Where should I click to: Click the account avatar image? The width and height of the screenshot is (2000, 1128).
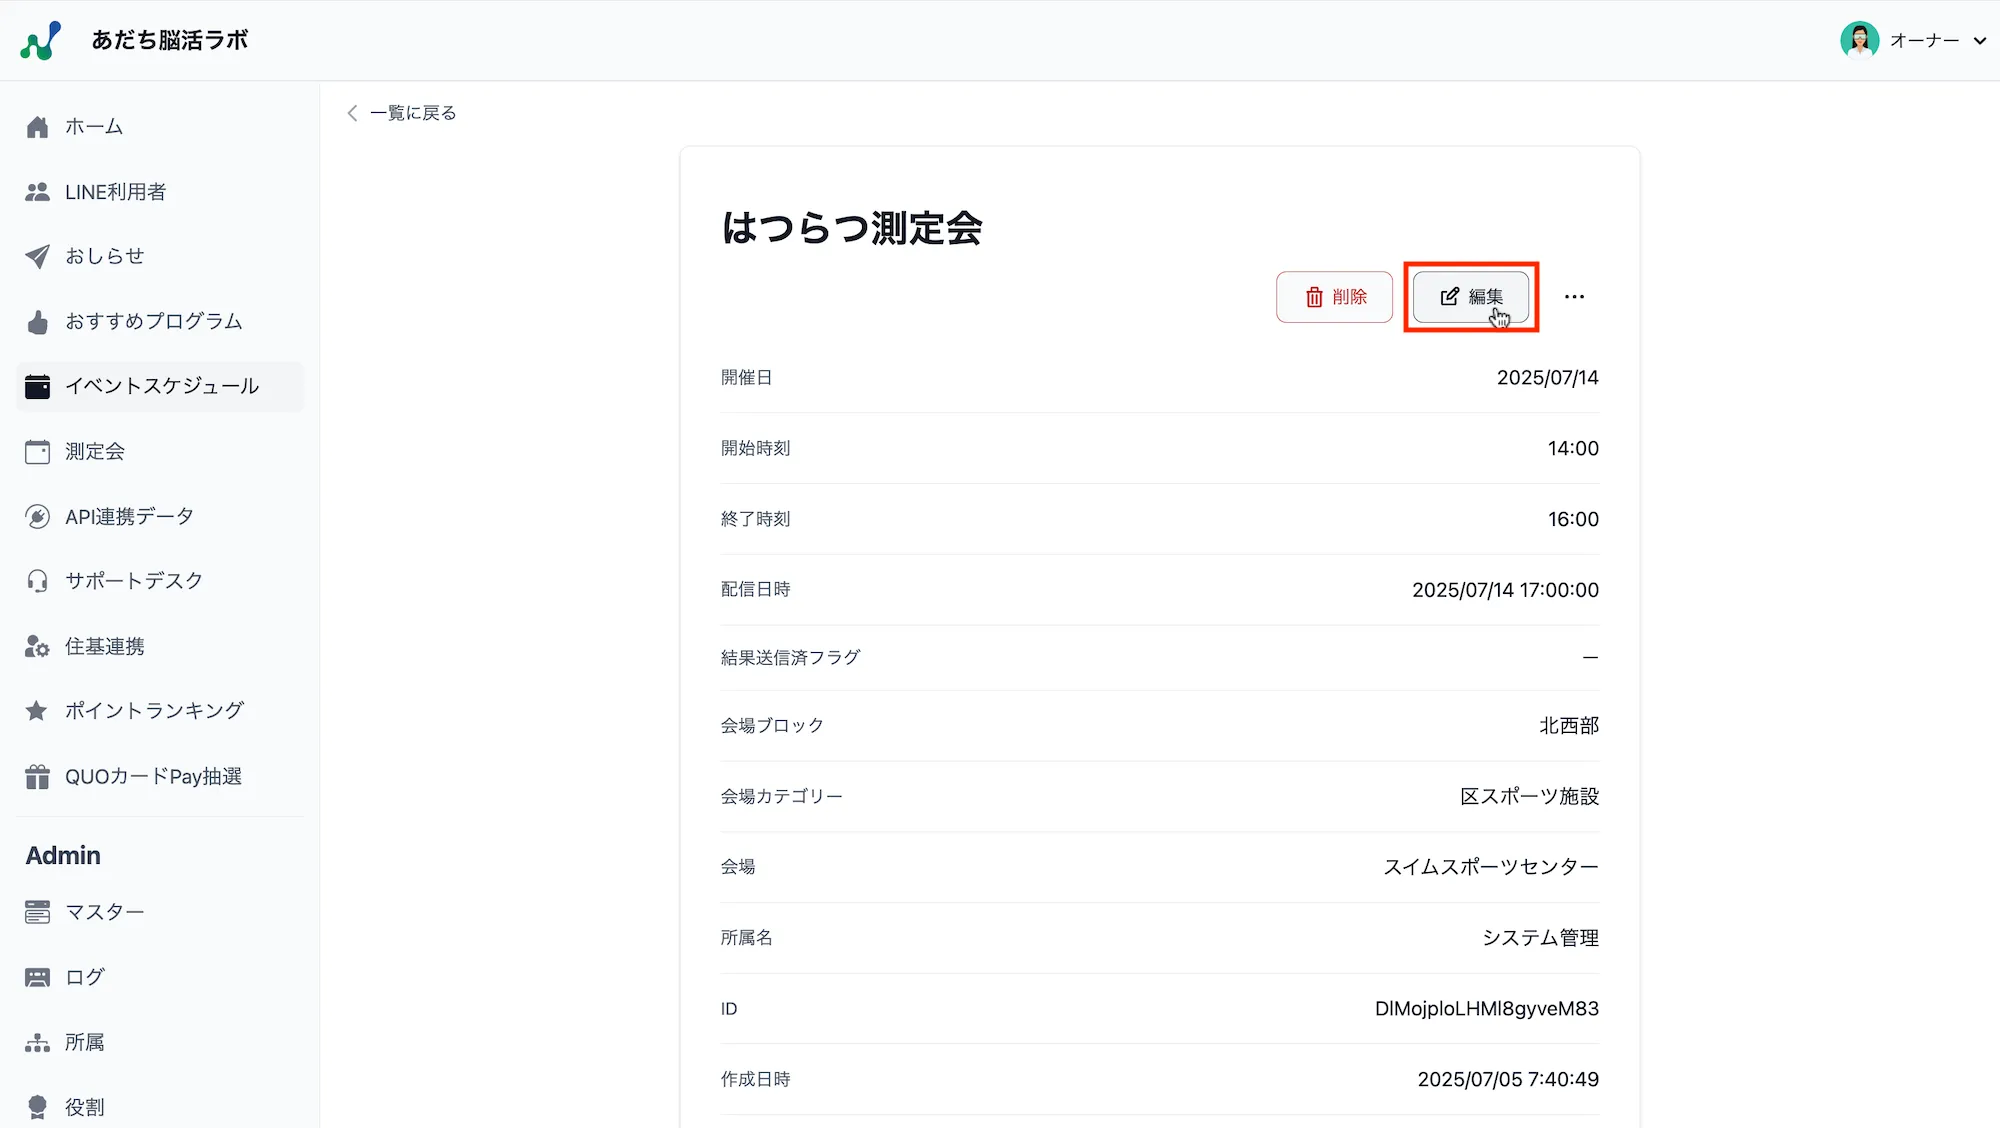1858,40
